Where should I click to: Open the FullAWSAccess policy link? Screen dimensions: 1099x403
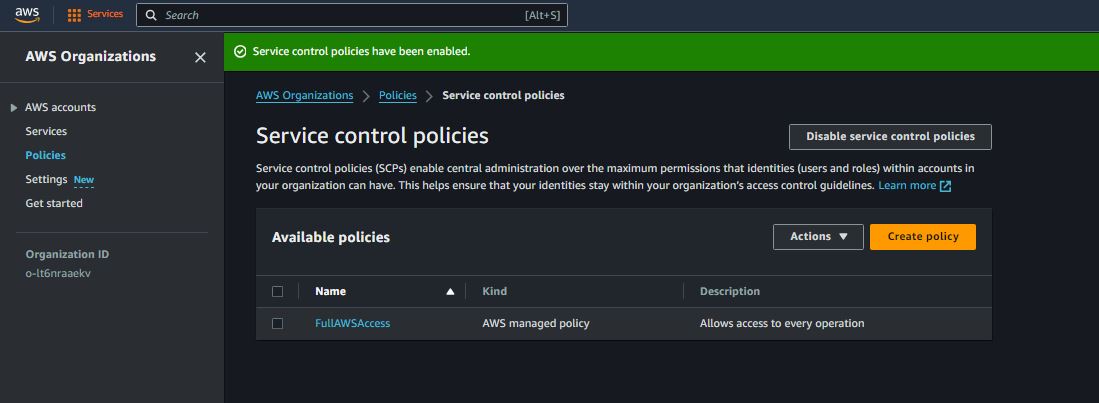click(x=352, y=324)
